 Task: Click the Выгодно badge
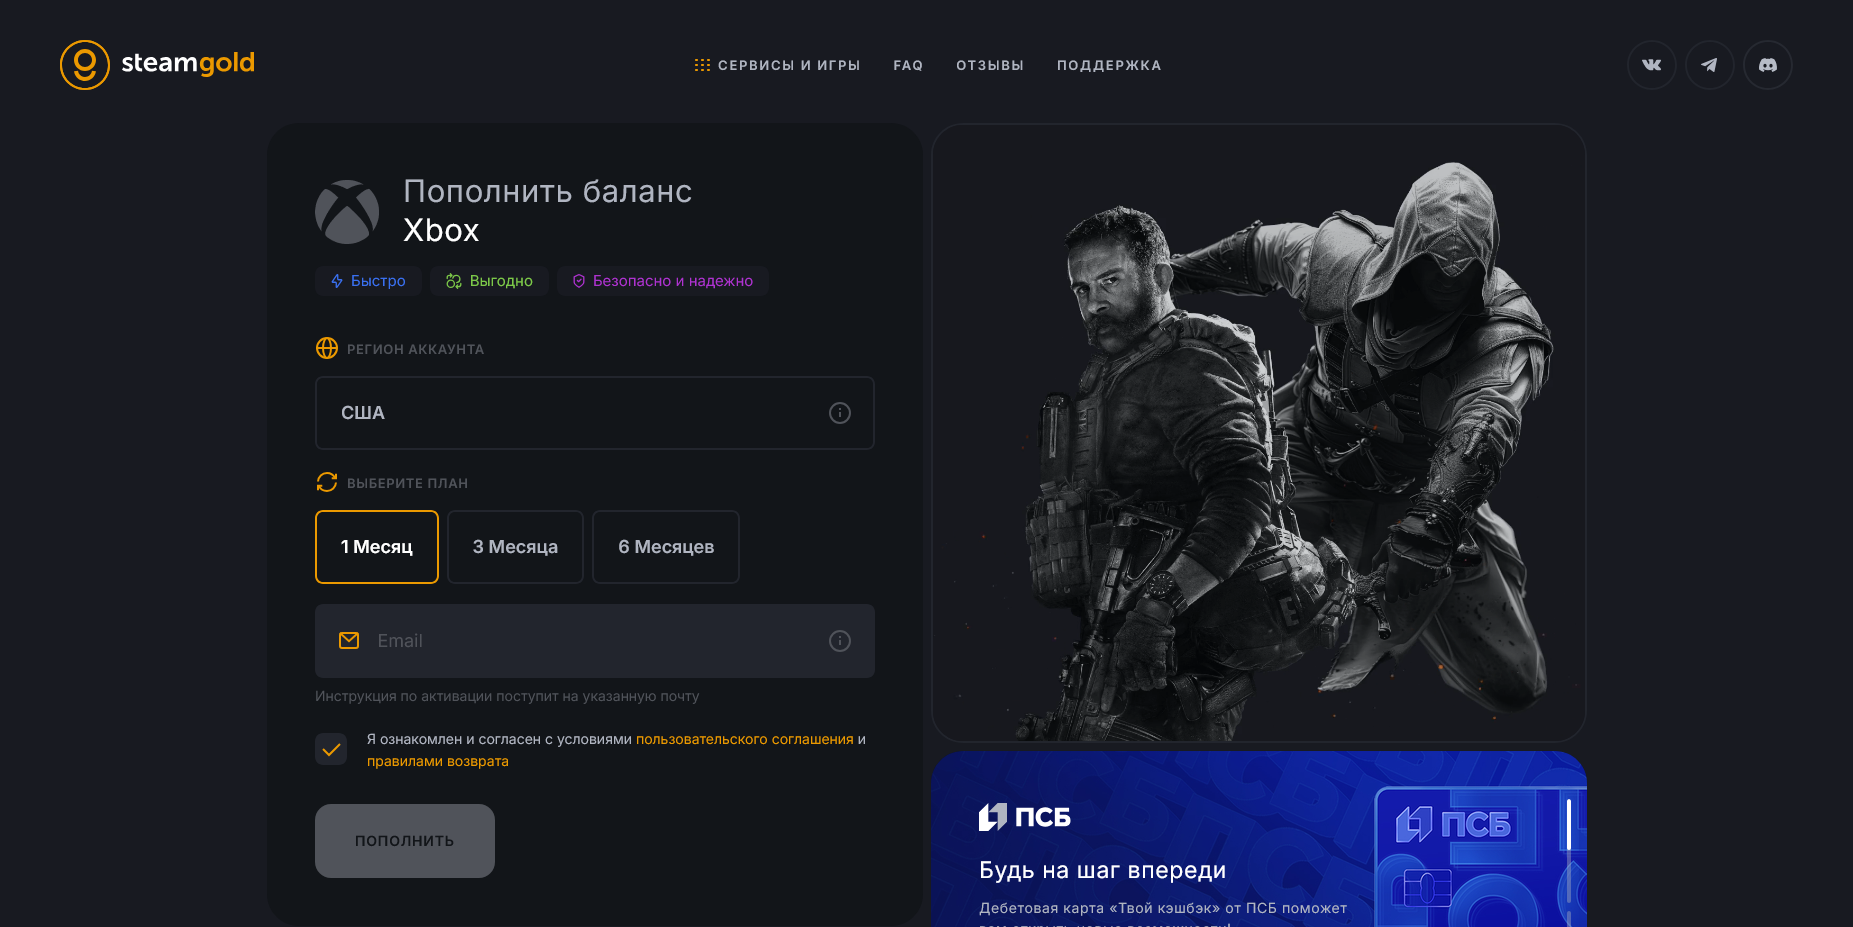490,281
